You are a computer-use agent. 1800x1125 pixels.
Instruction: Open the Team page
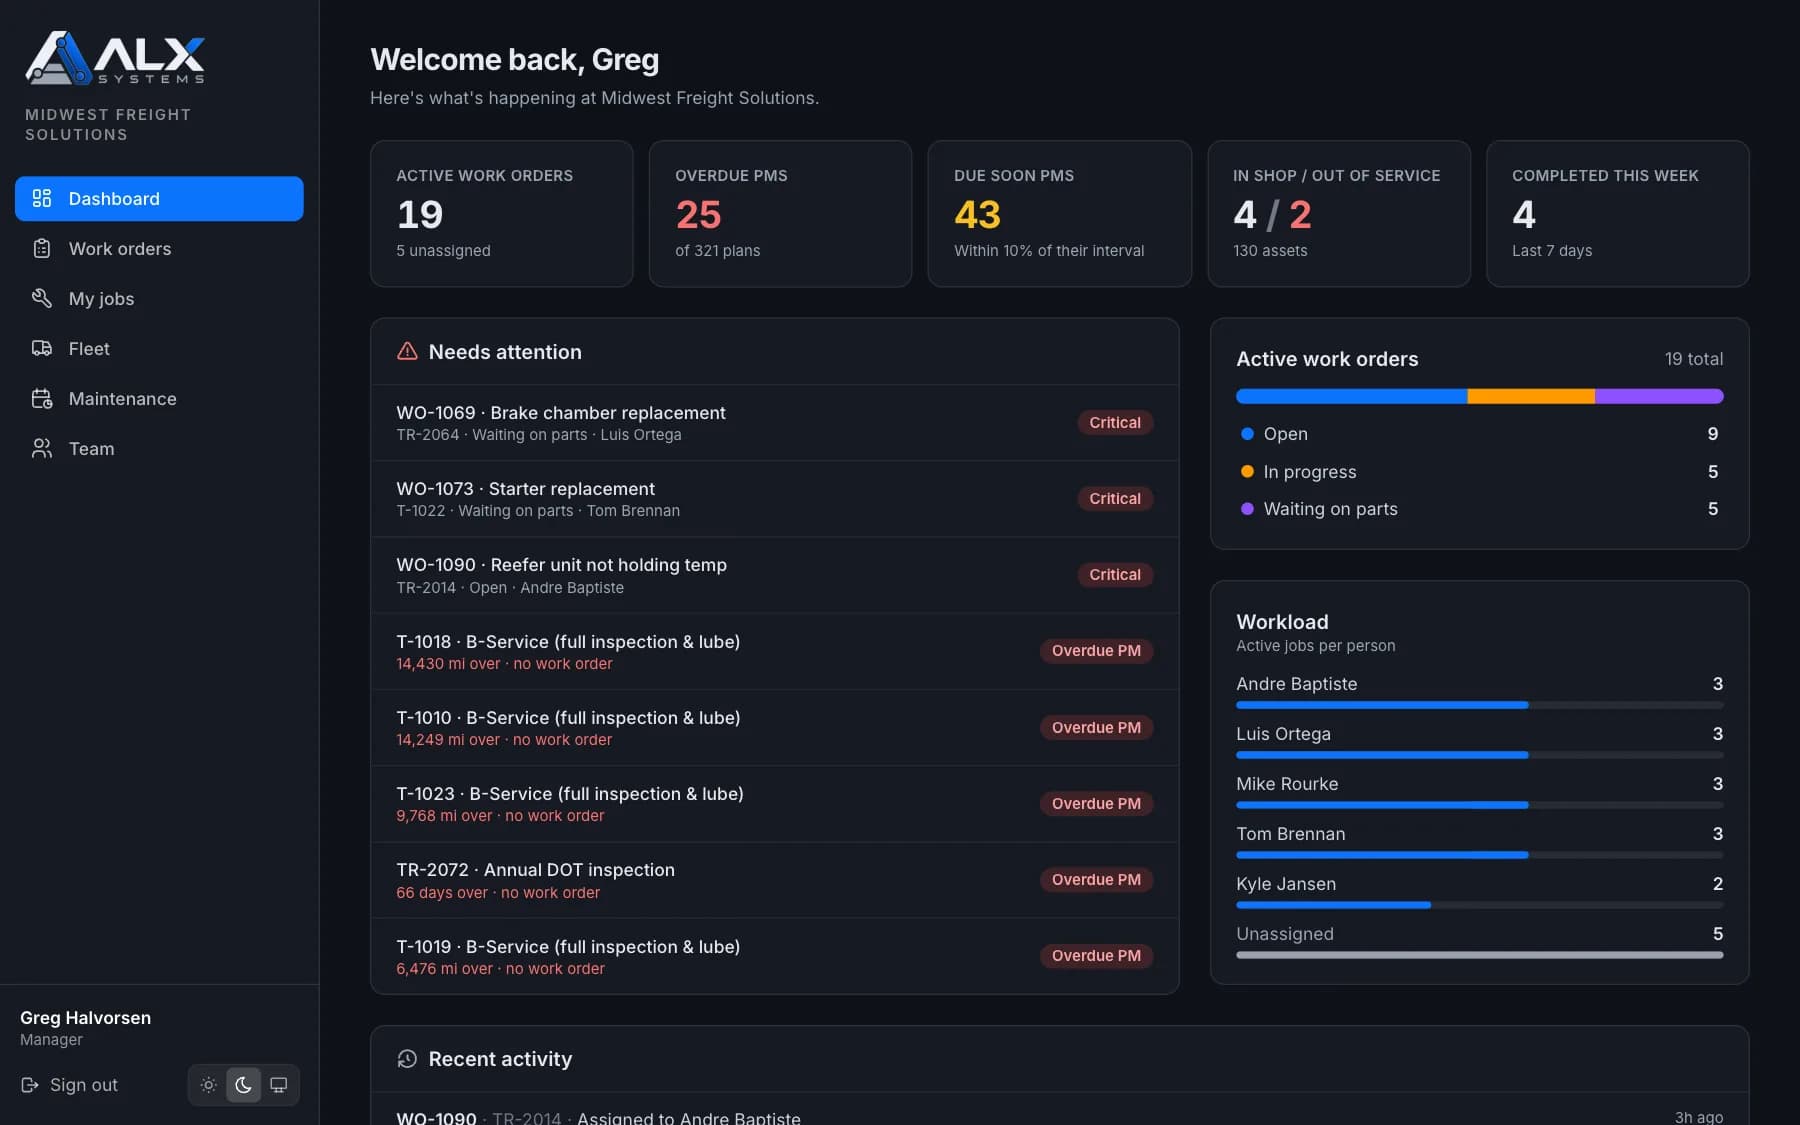(159, 448)
